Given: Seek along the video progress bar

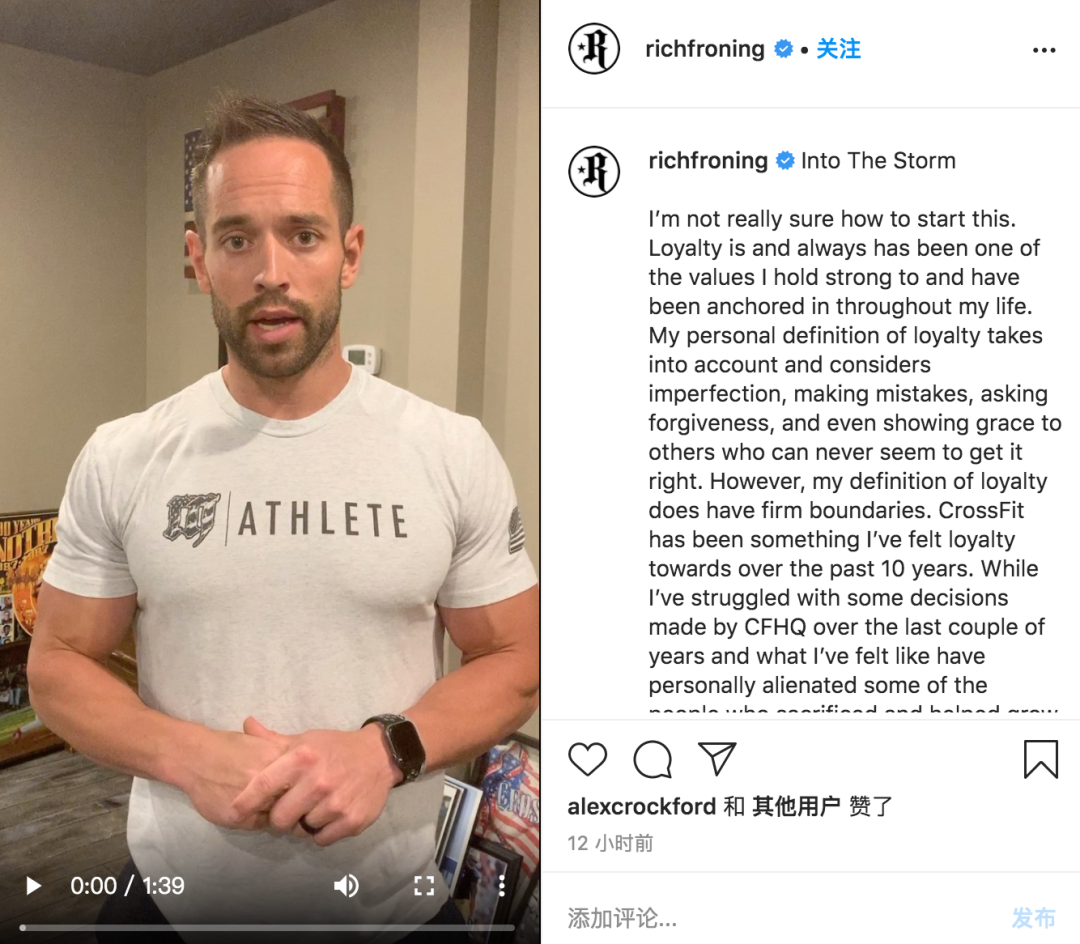Looking at the screenshot, I should click(x=267, y=928).
